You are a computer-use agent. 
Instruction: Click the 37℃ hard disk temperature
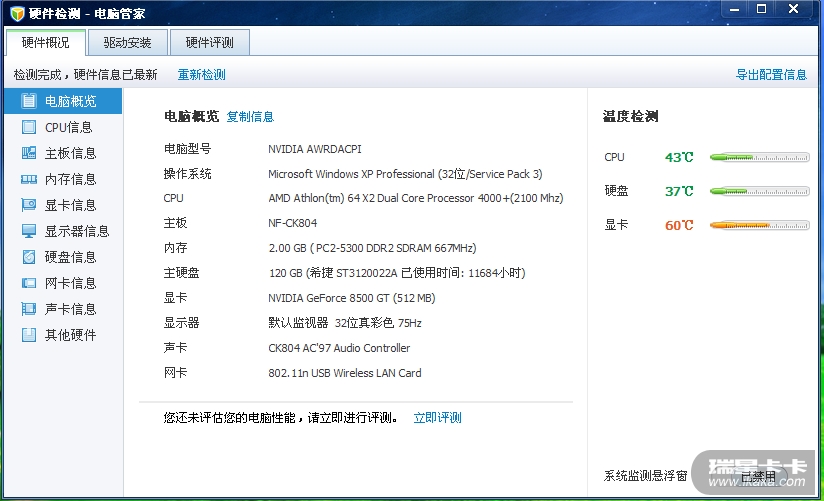coord(679,191)
